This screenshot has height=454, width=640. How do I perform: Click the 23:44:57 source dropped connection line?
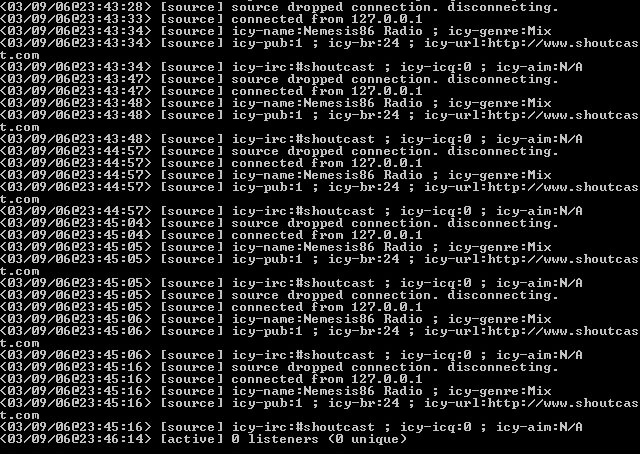coord(279,151)
